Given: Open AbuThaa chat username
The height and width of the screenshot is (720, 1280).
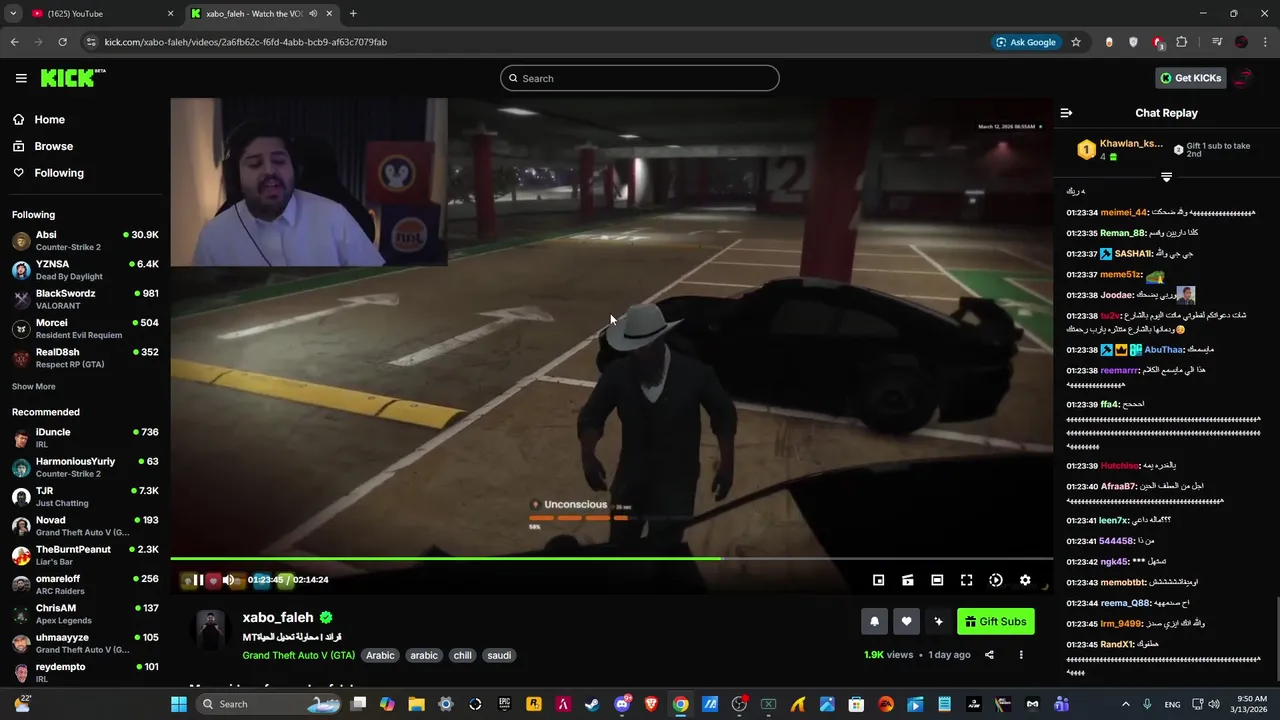Looking at the screenshot, I should coord(1165,350).
